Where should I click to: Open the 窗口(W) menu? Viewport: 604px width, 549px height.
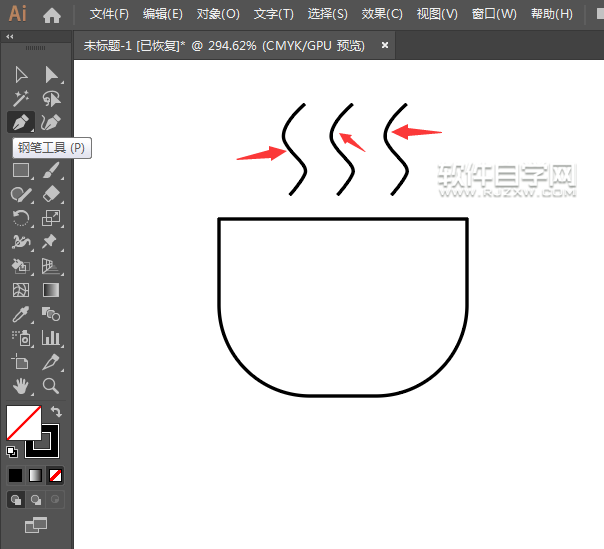coord(494,14)
